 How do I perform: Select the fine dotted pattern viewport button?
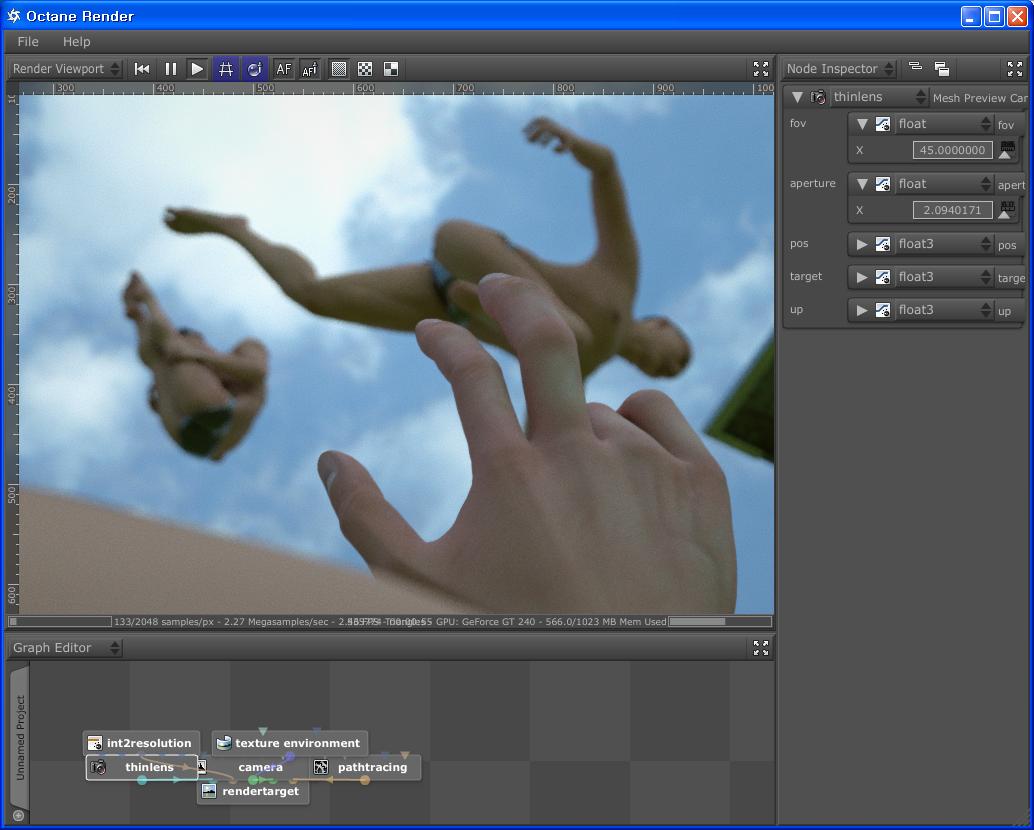339,69
